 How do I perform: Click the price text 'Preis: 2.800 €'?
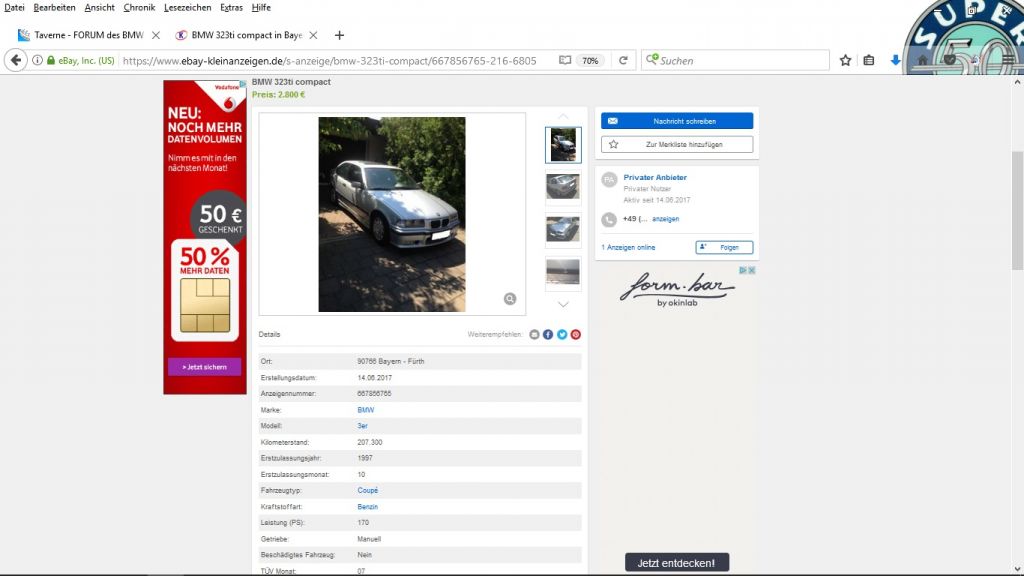click(278, 95)
